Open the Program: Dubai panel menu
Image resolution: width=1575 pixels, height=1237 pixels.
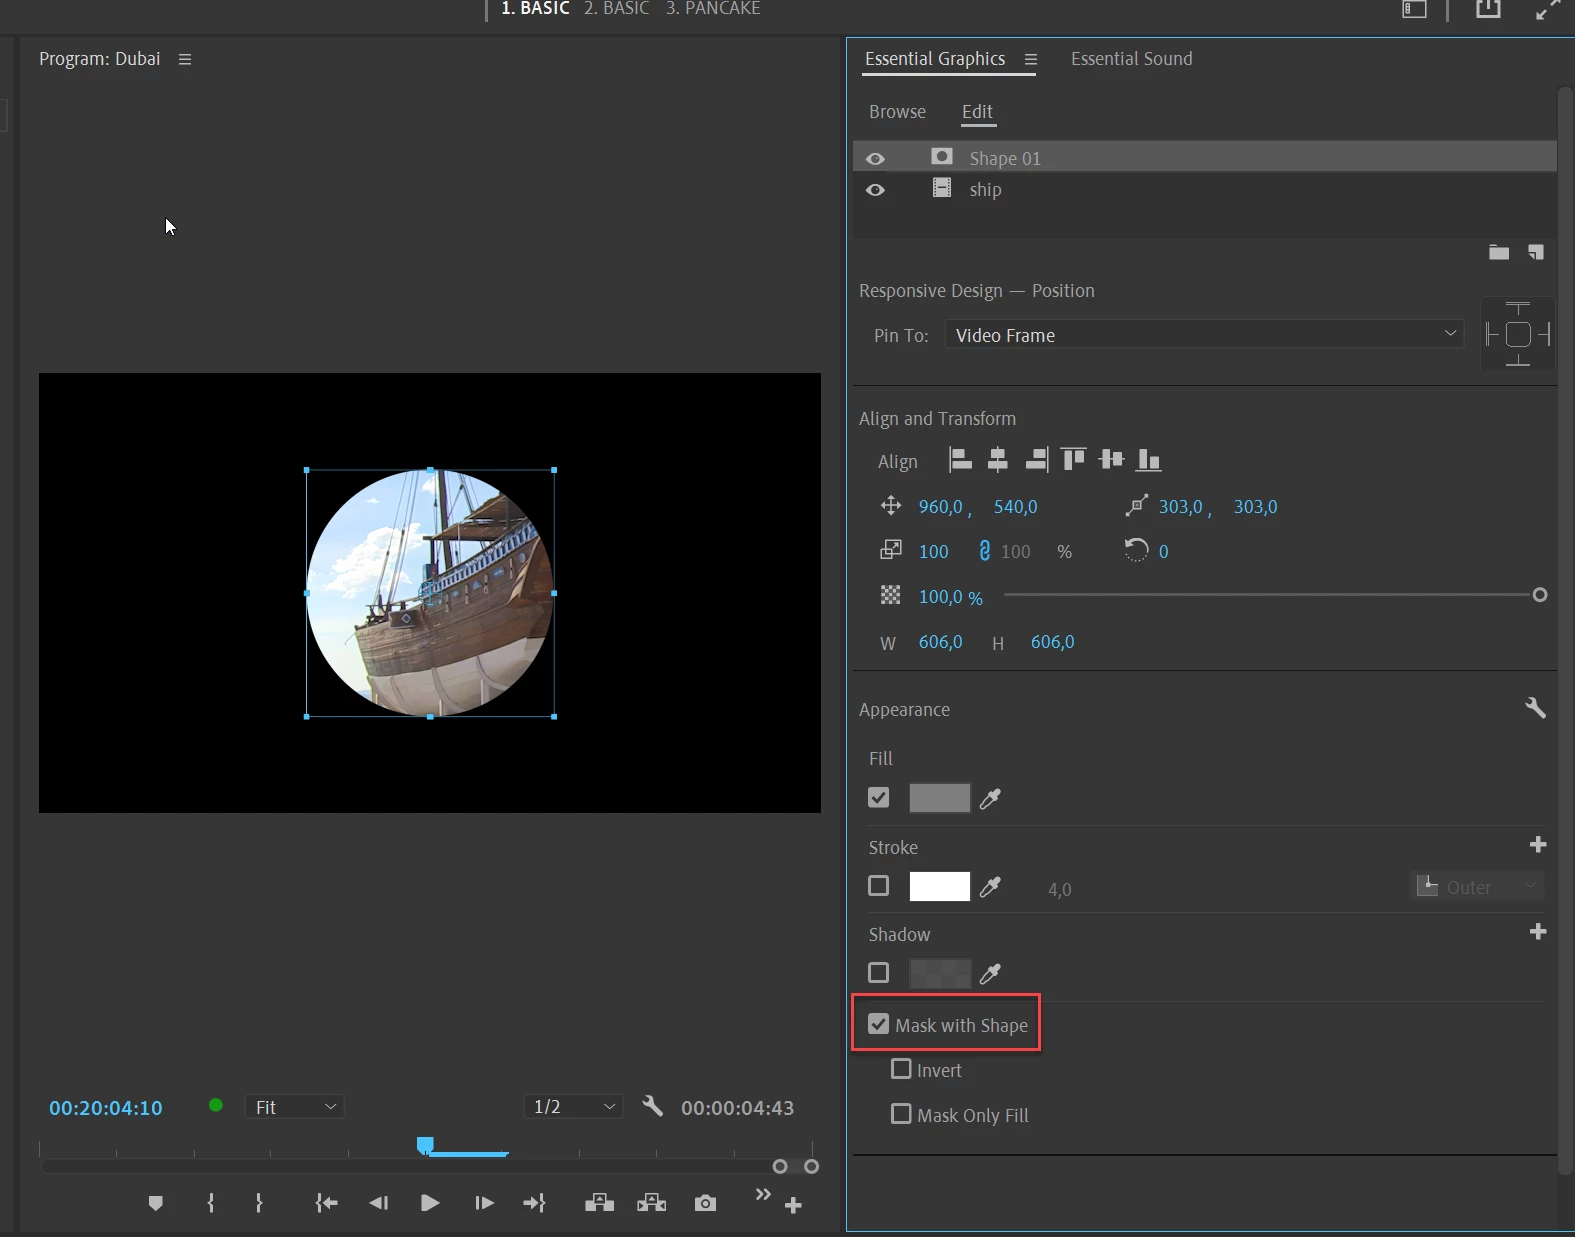coord(185,60)
